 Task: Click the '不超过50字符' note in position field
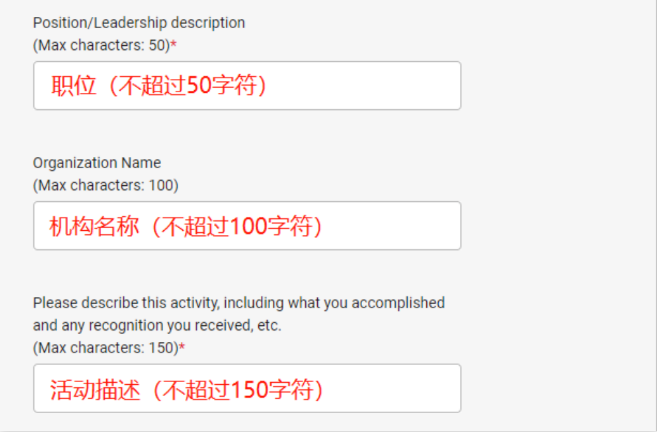[x=188, y=85]
